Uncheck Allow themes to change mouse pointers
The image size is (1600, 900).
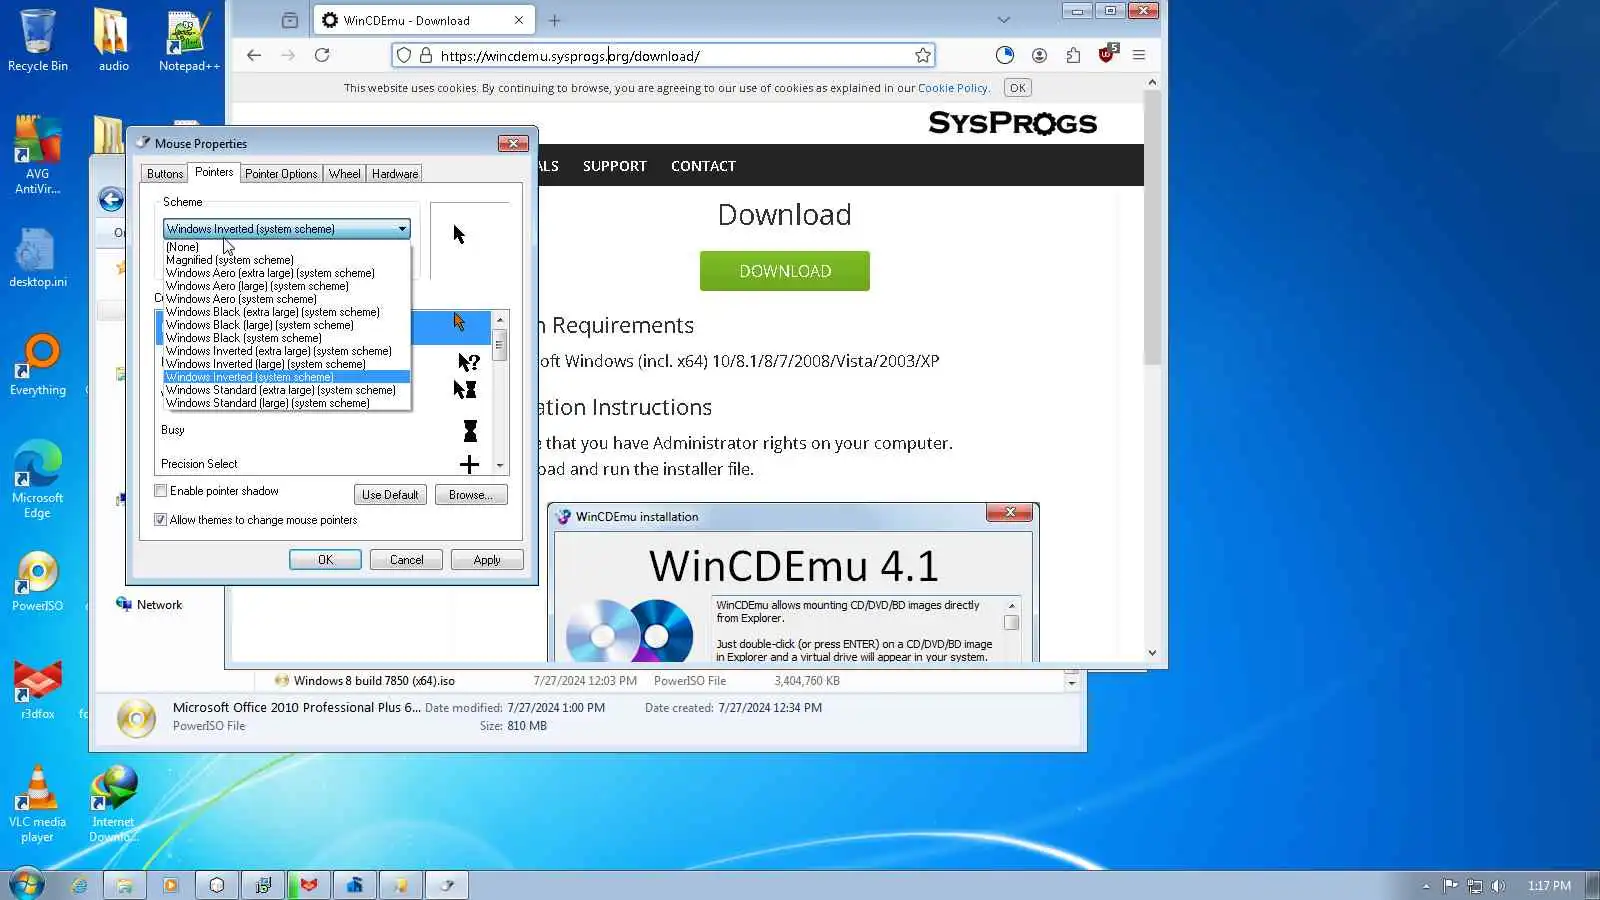pos(160,520)
